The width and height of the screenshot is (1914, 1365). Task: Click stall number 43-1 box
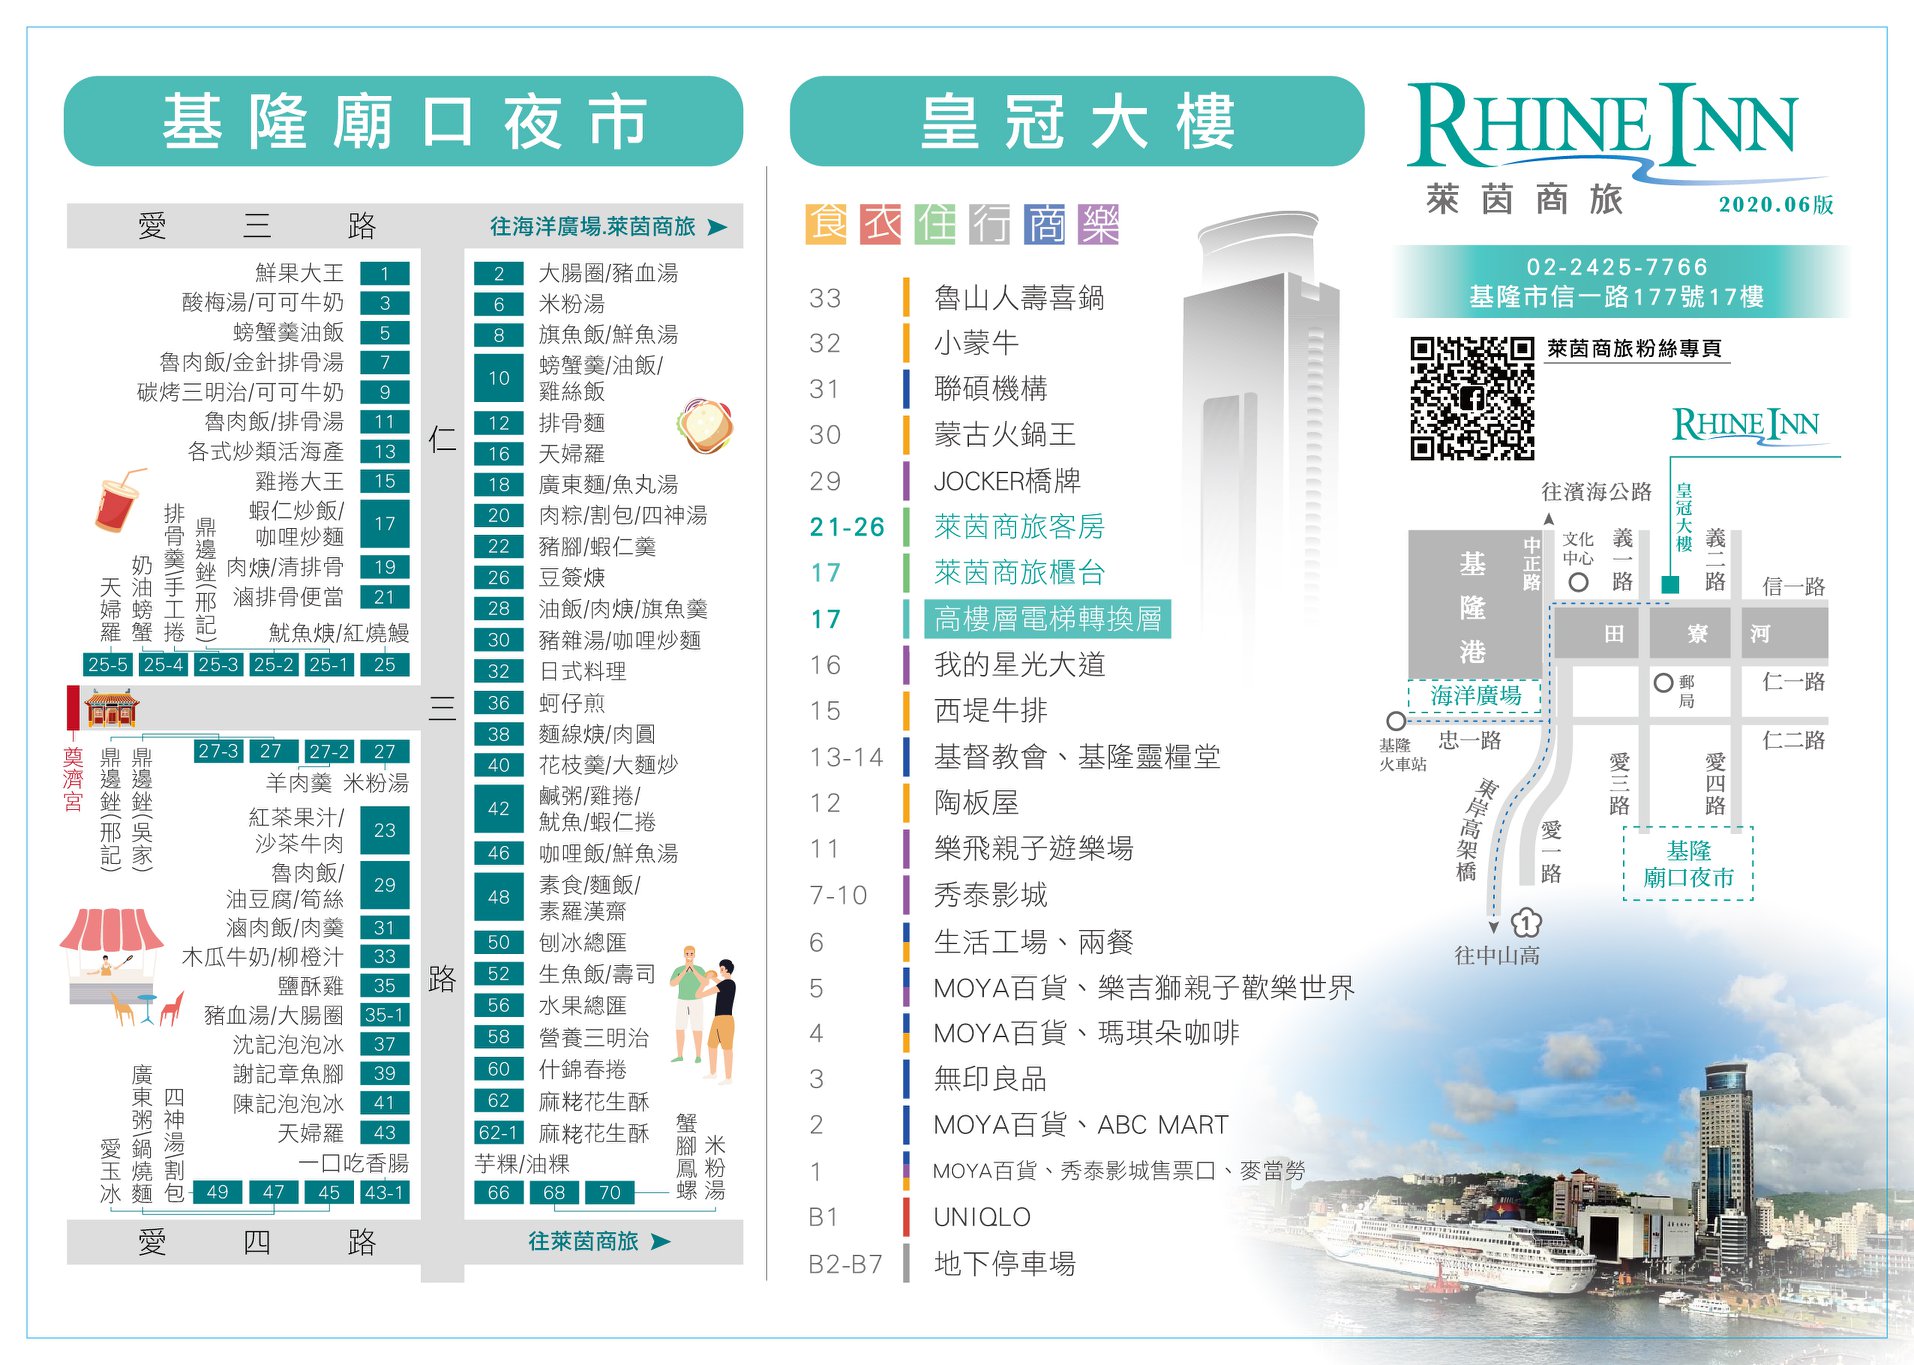coord(385,1192)
